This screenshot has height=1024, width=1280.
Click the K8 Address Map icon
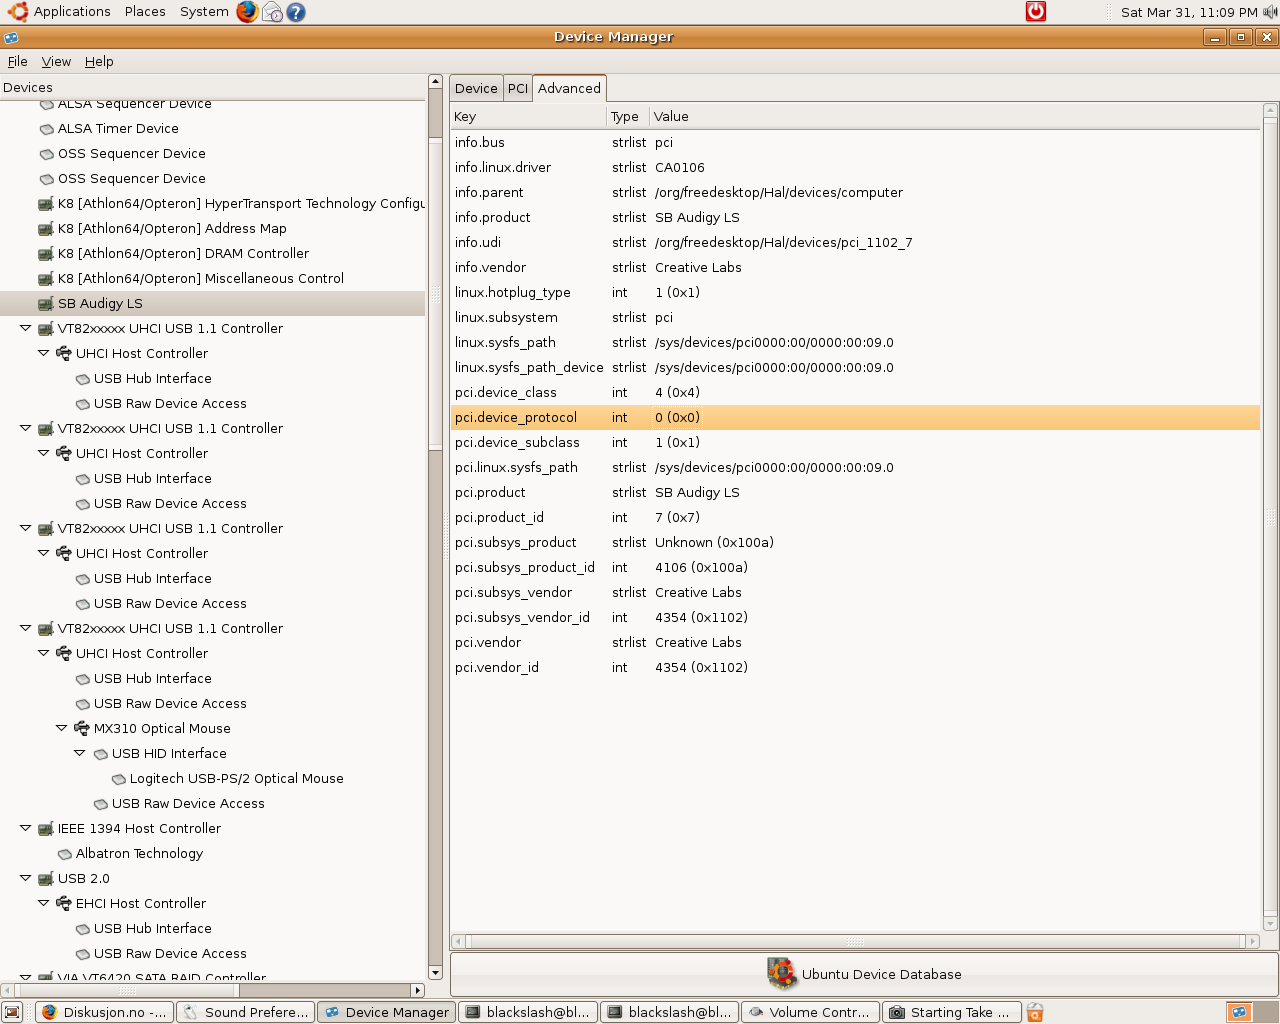pos(46,228)
